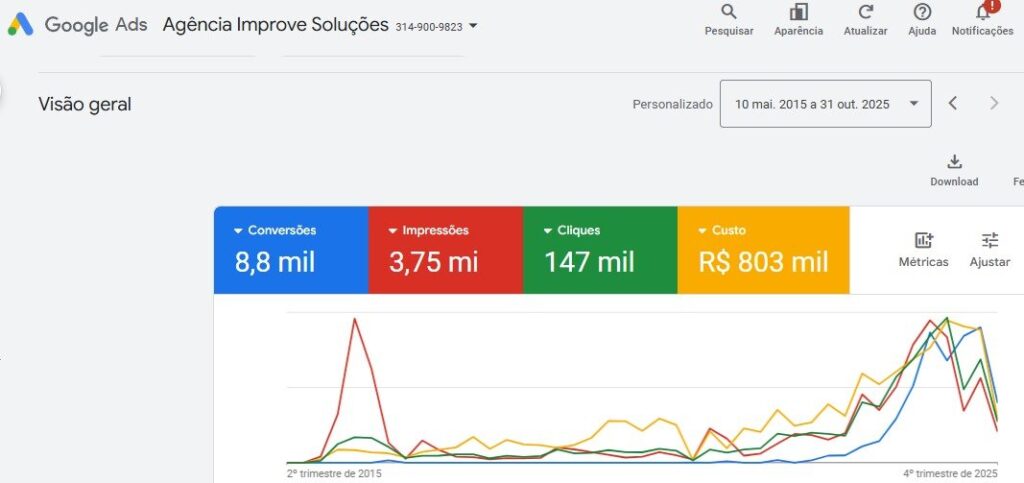
Task: Click the red impressions peak on chart
Action: coord(355,319)
